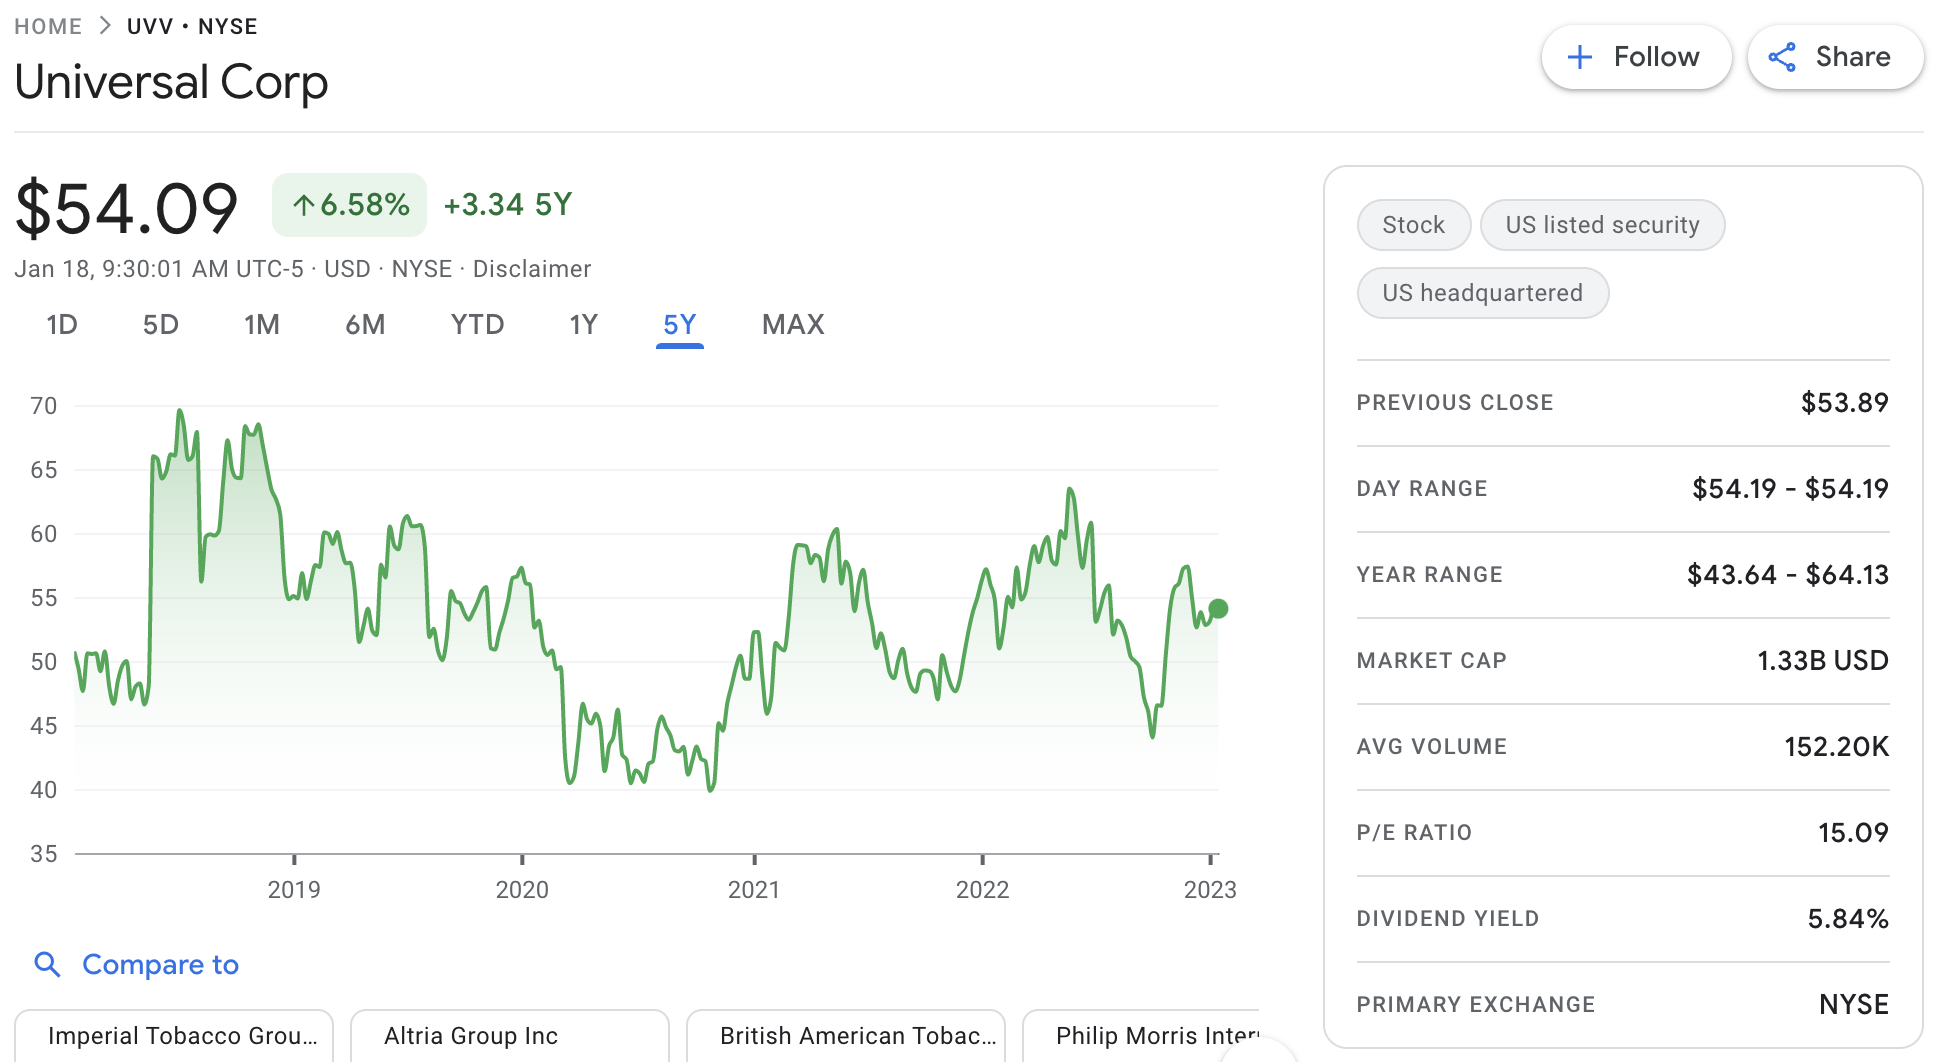
Task: Click the Day Range value $54.19 - $54.19
Action: 1790,489
